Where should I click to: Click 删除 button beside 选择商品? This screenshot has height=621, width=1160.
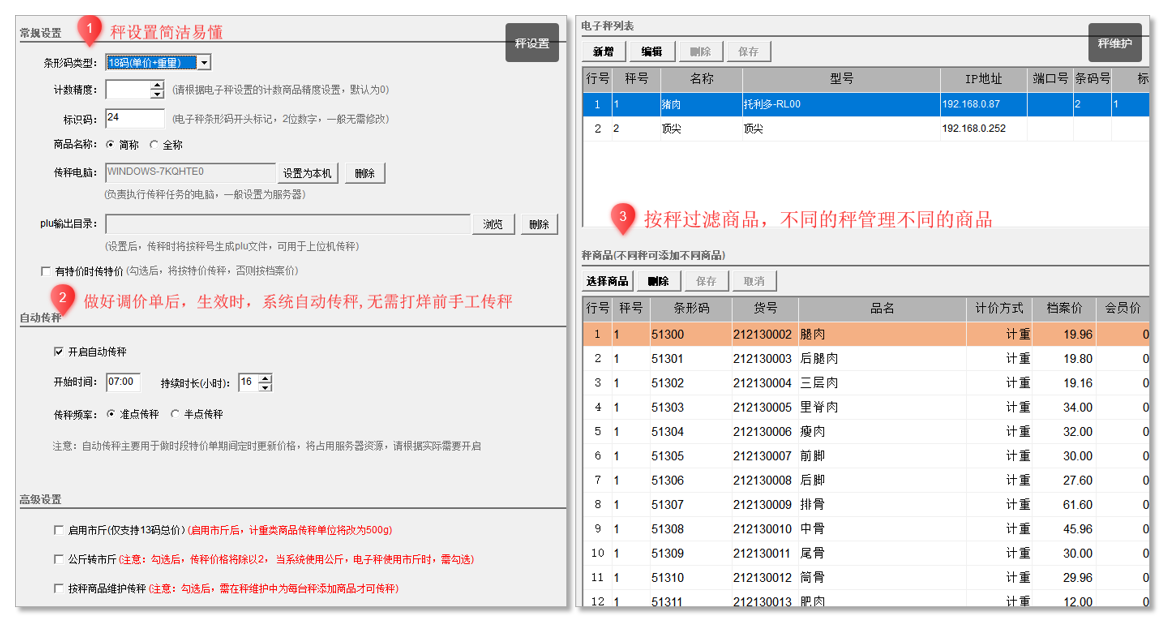pyautogui.click(x=658, y=281)
